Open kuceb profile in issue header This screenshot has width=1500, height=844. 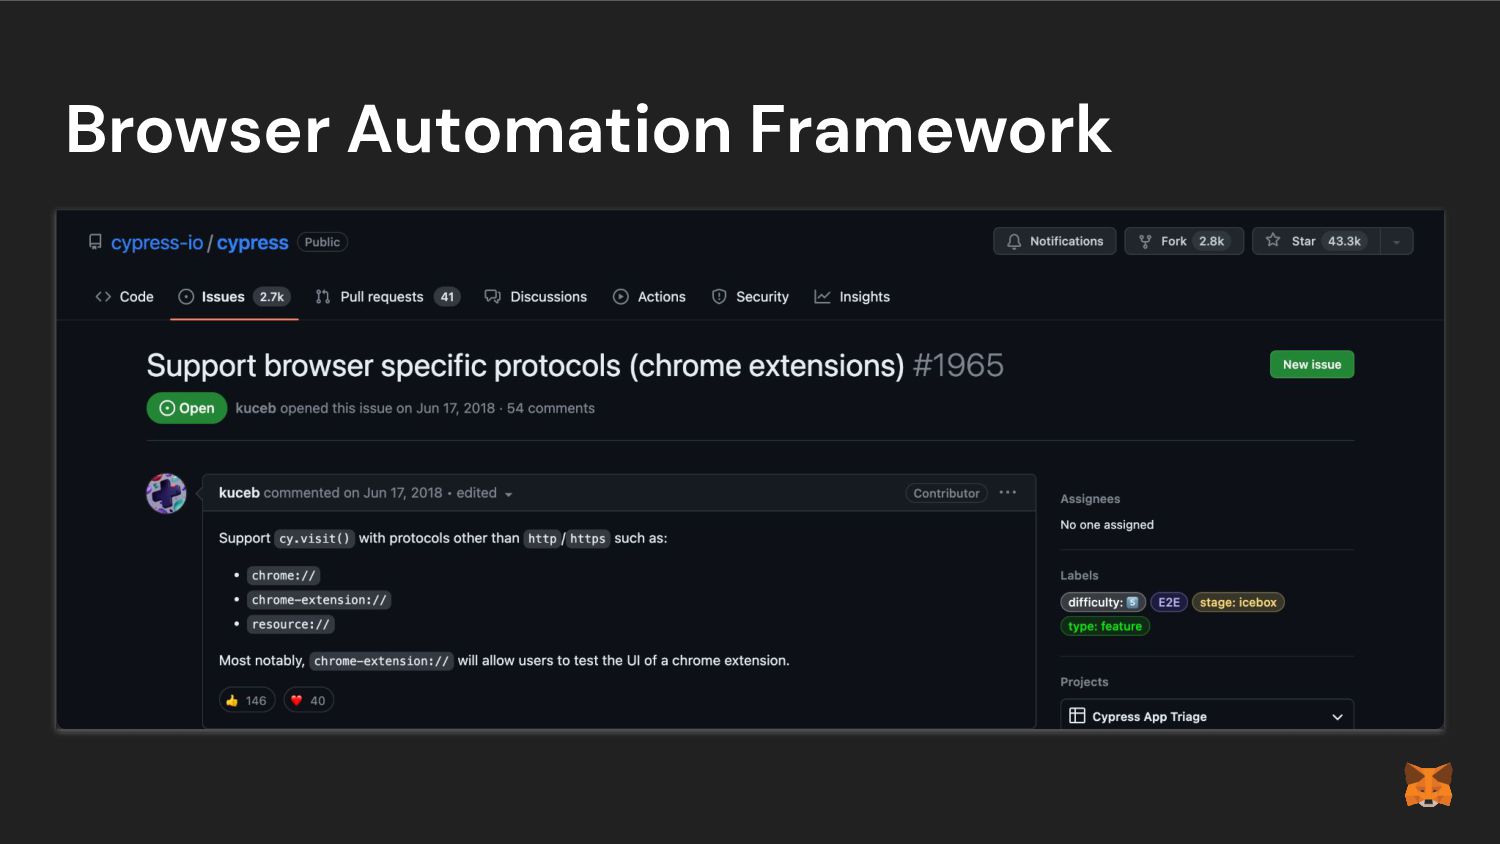tap(256, 408)
